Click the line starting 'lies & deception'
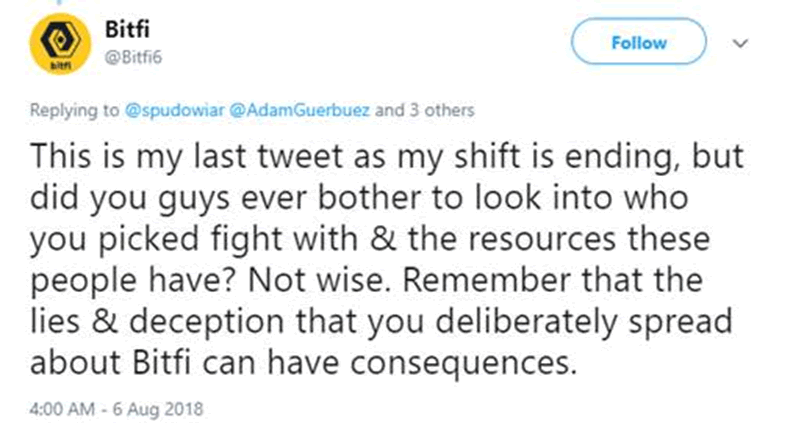 click(381, 322)
